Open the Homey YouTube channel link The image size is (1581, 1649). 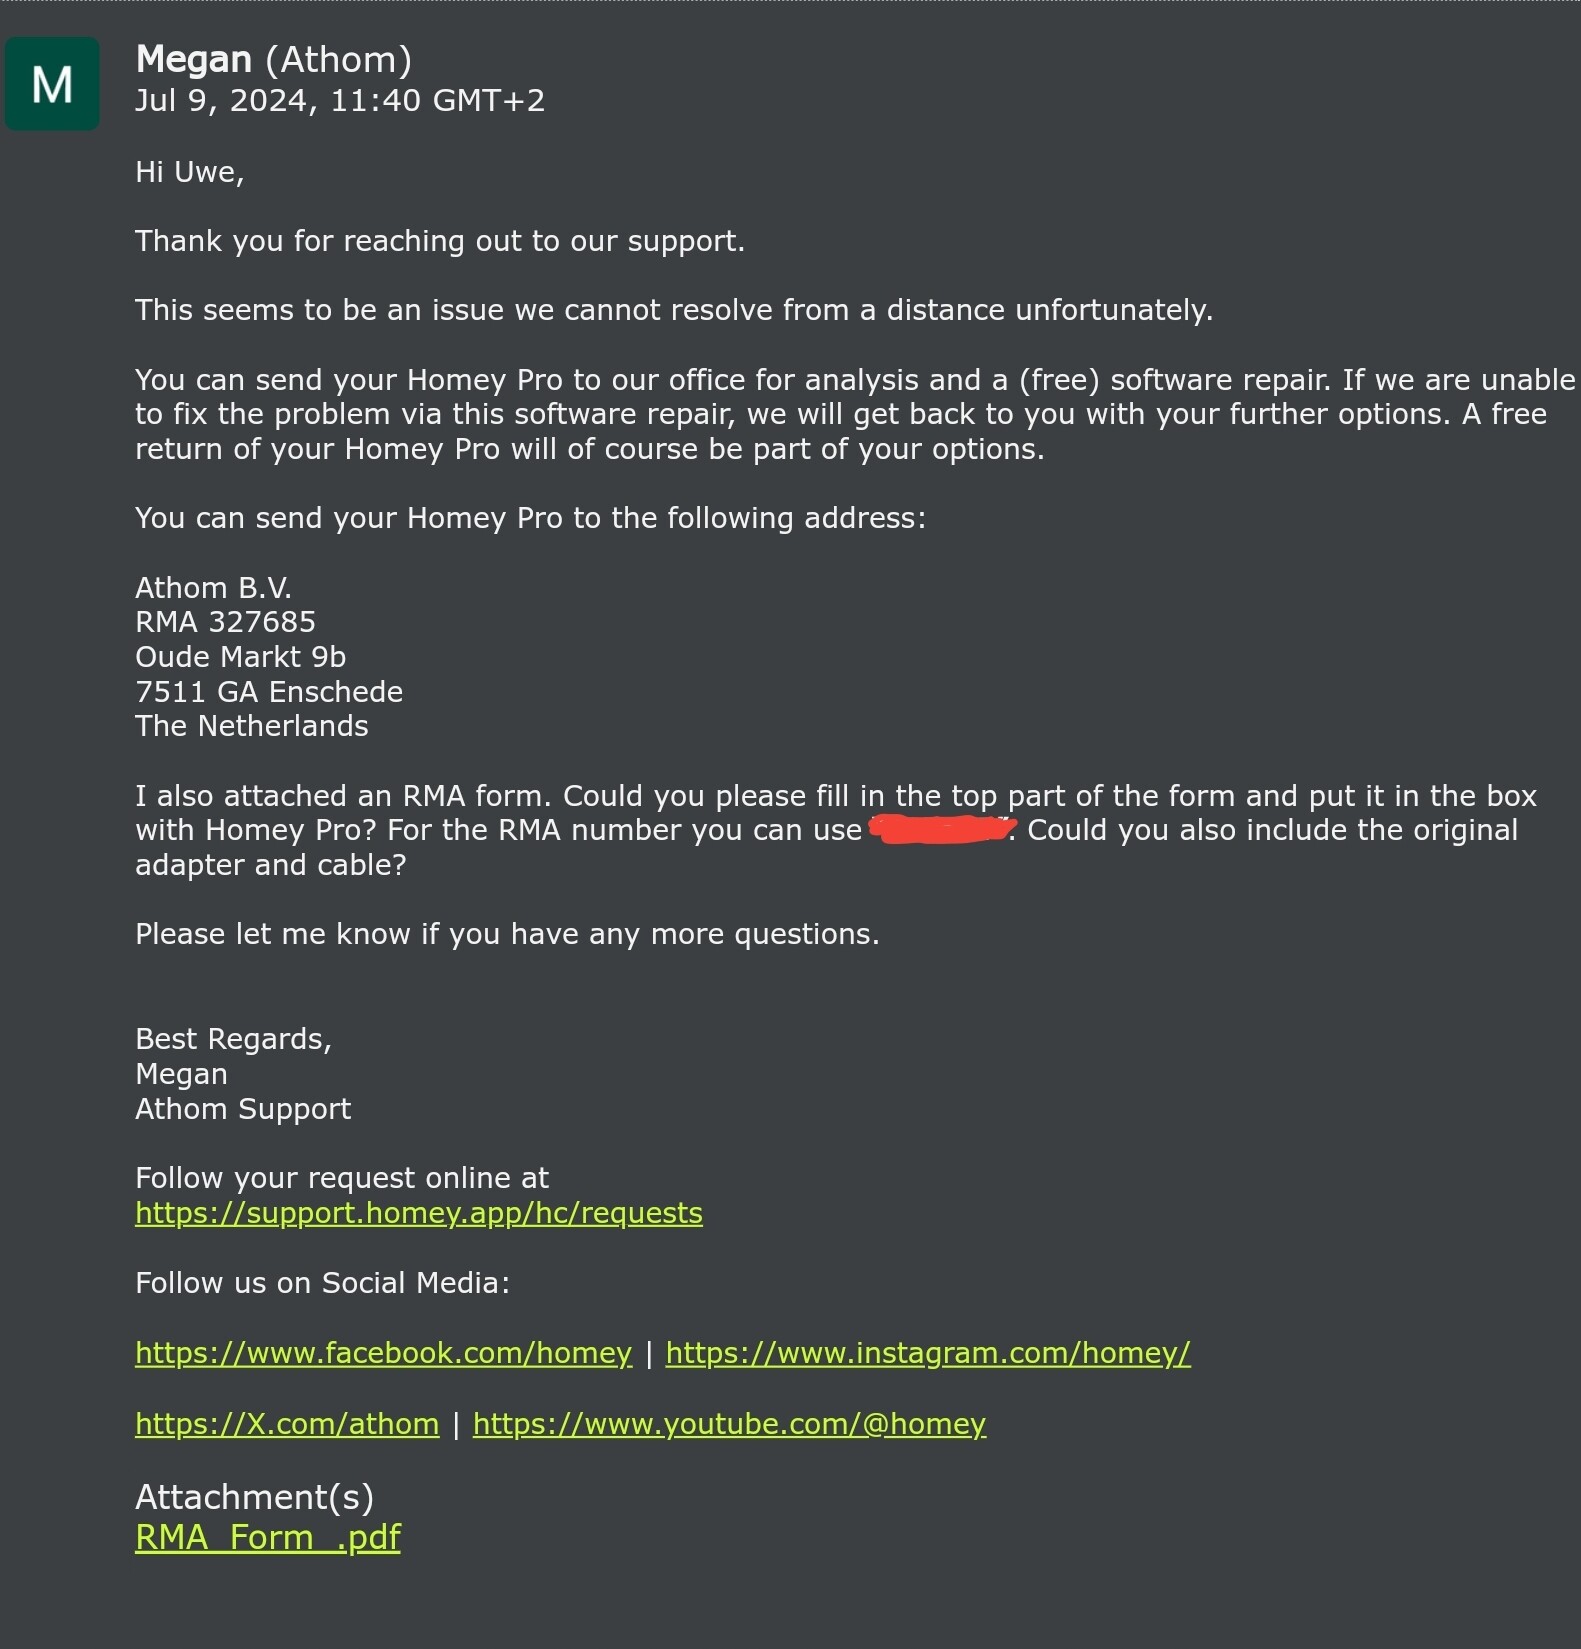click(x=729, y=1424)
